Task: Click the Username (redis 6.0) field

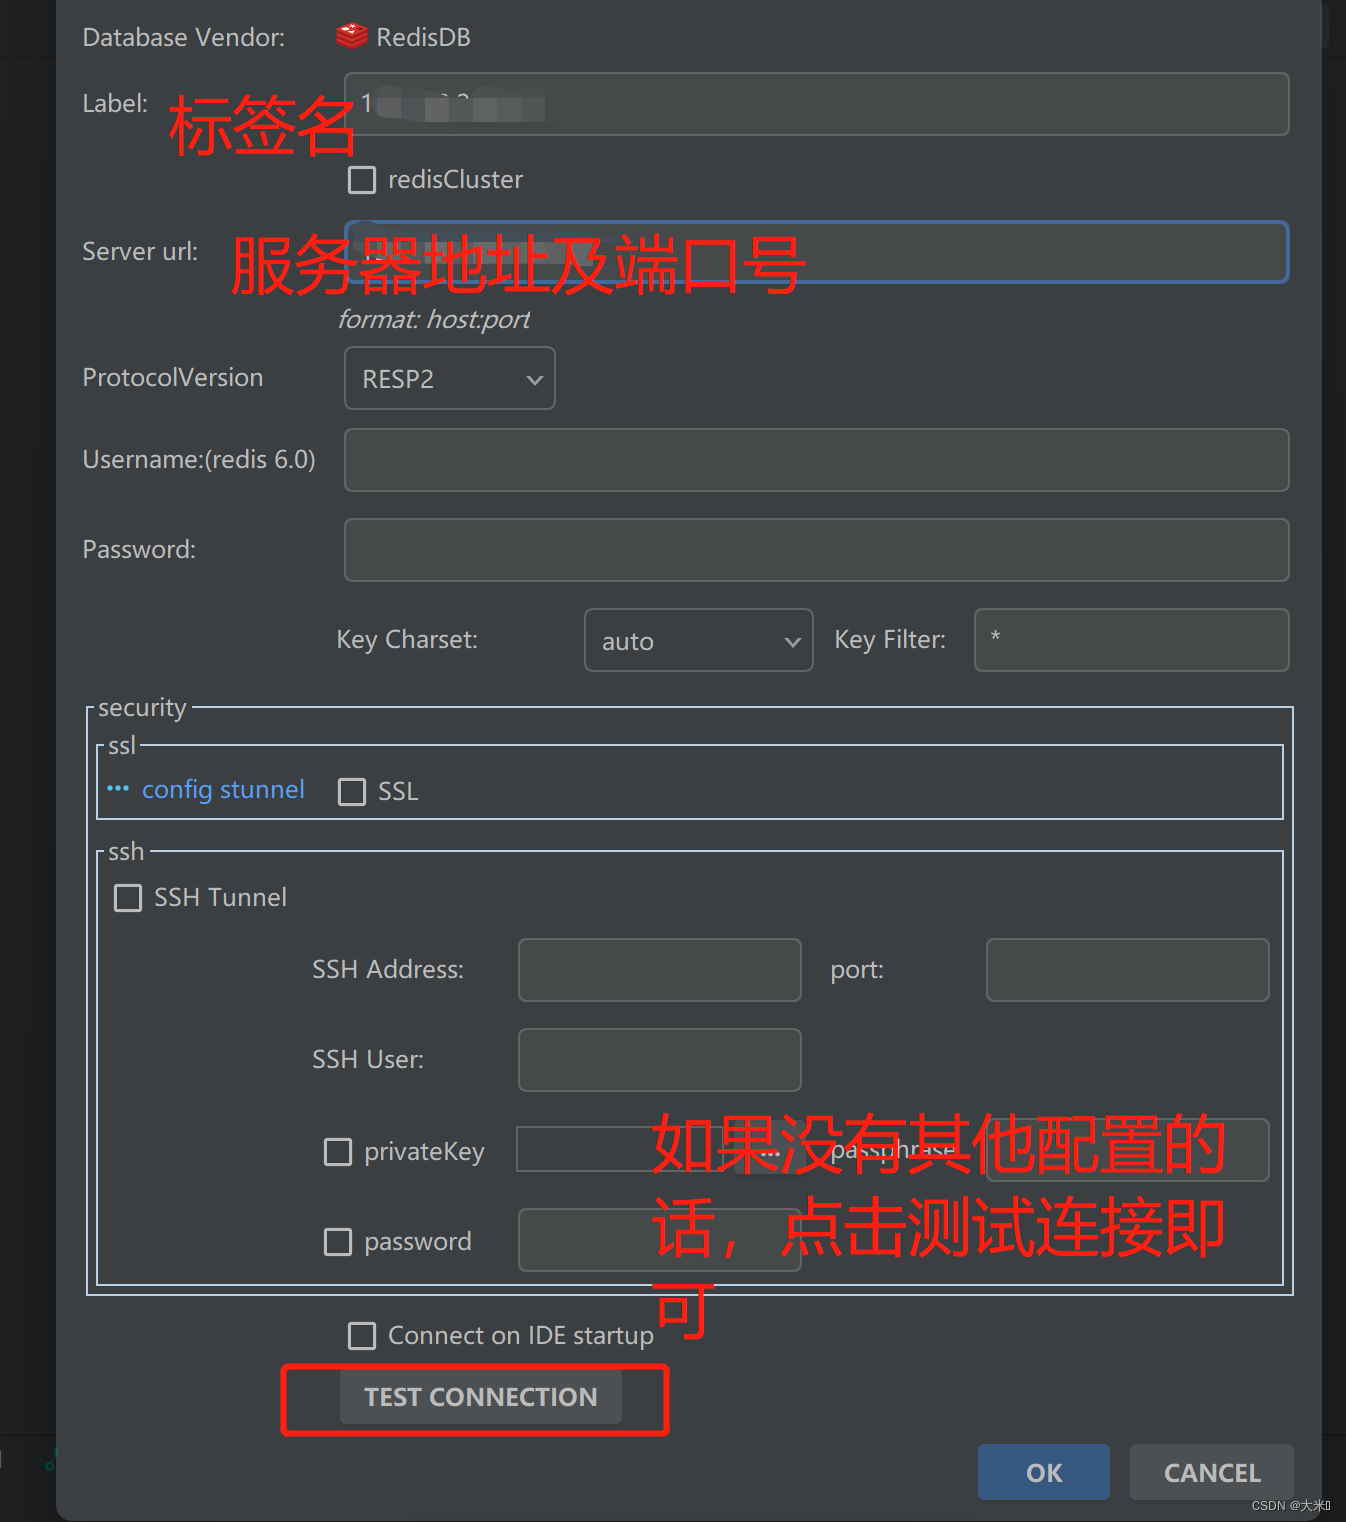Action: 817,460
